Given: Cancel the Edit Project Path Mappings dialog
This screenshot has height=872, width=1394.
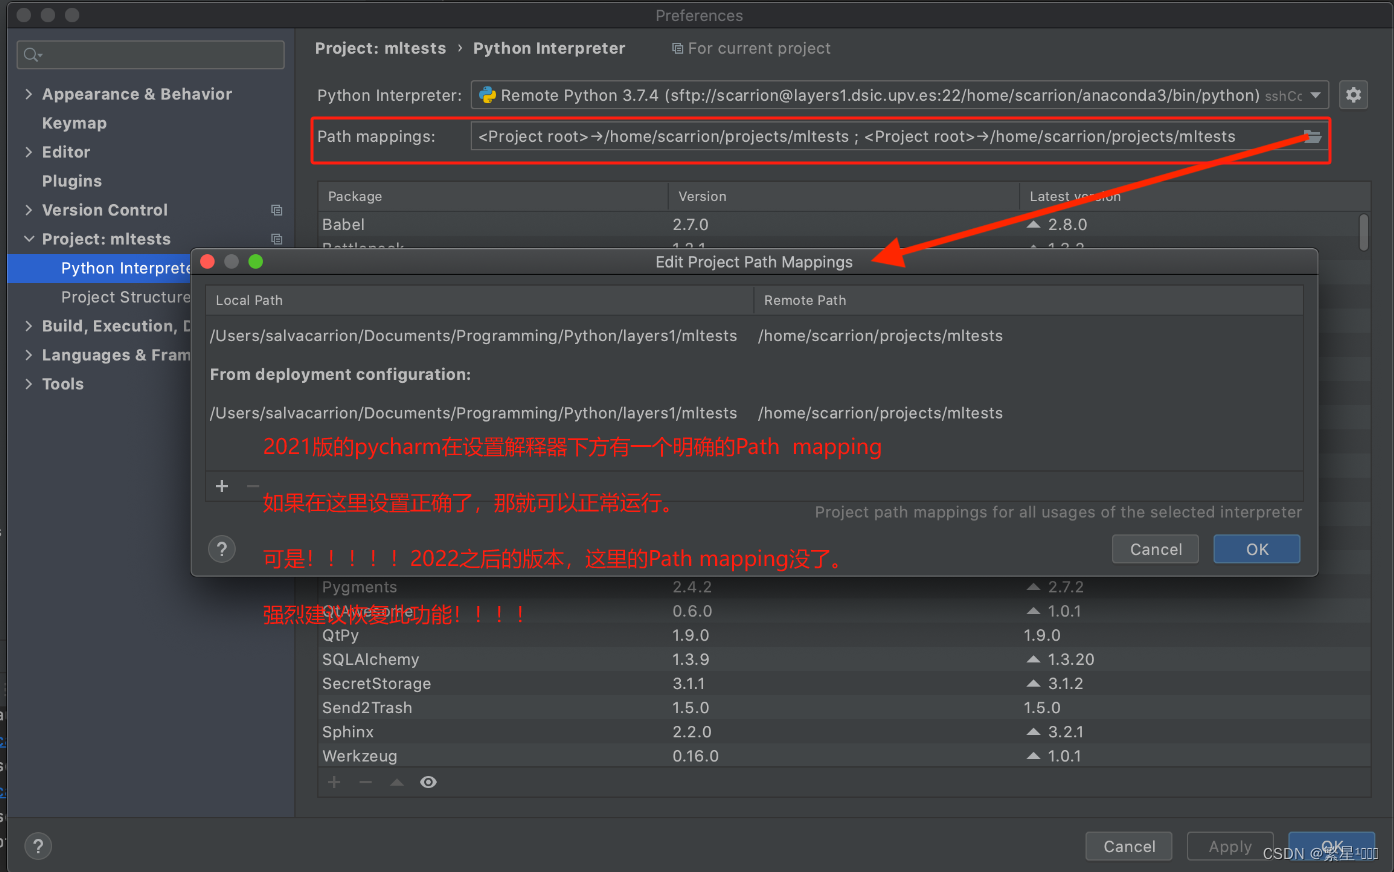Looking at the screenshot, I should [1156, 549].
